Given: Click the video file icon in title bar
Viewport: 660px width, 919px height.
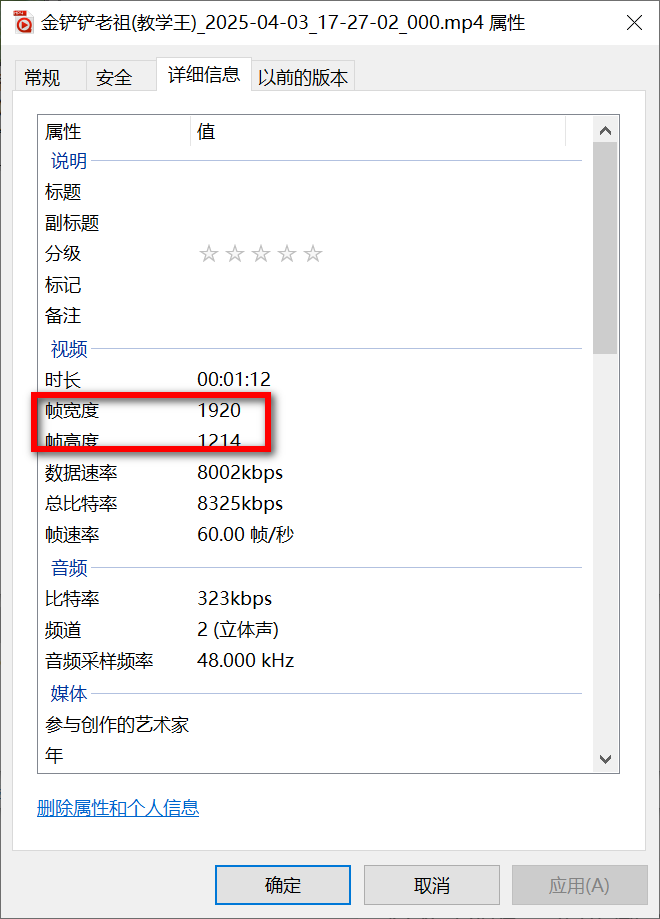Looking at the screenshot, I should coord(24,22).
